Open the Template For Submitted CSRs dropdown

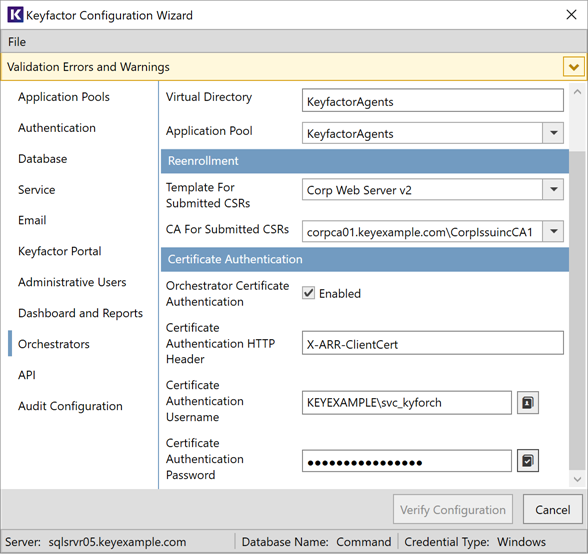(553, 189)
